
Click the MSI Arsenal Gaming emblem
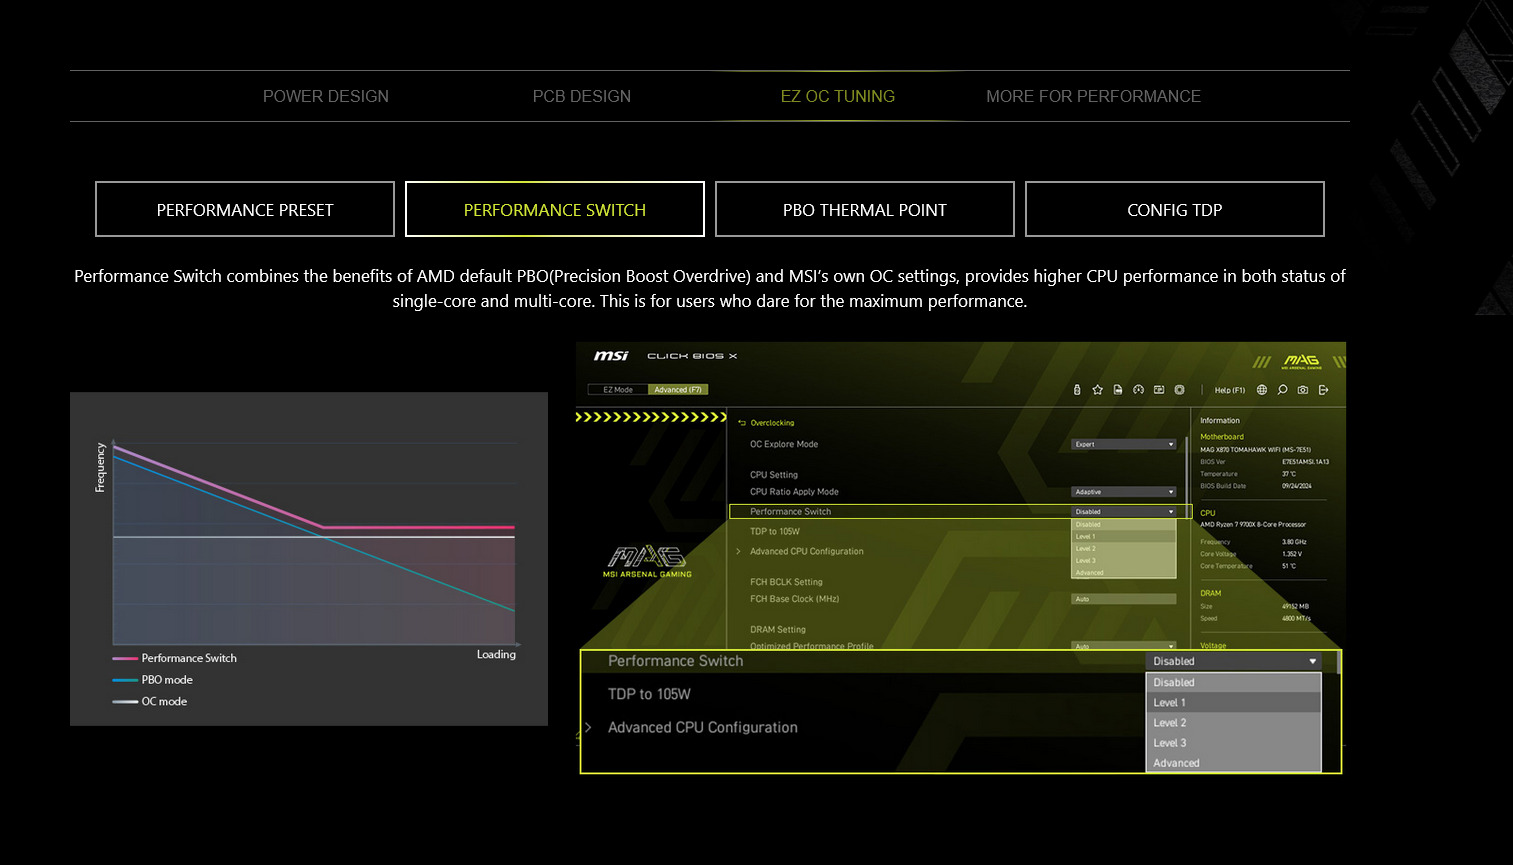pyautogui.click(x=647, y=561)
